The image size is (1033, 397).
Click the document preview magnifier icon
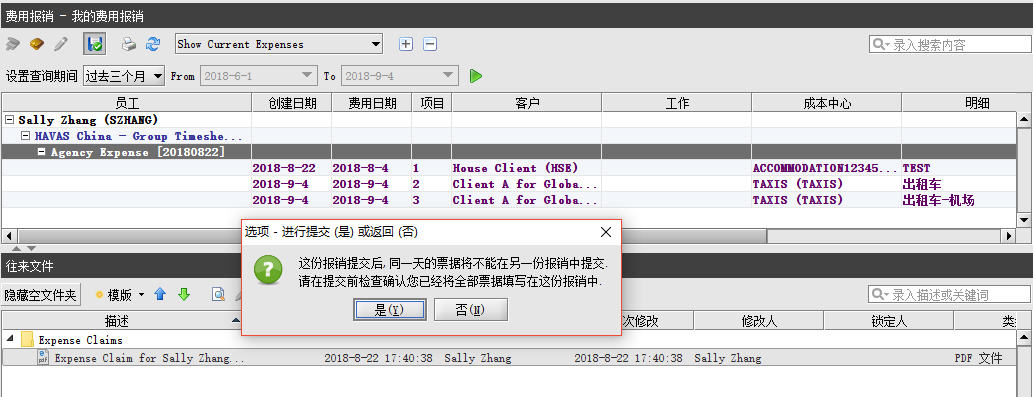coord(218,294)
